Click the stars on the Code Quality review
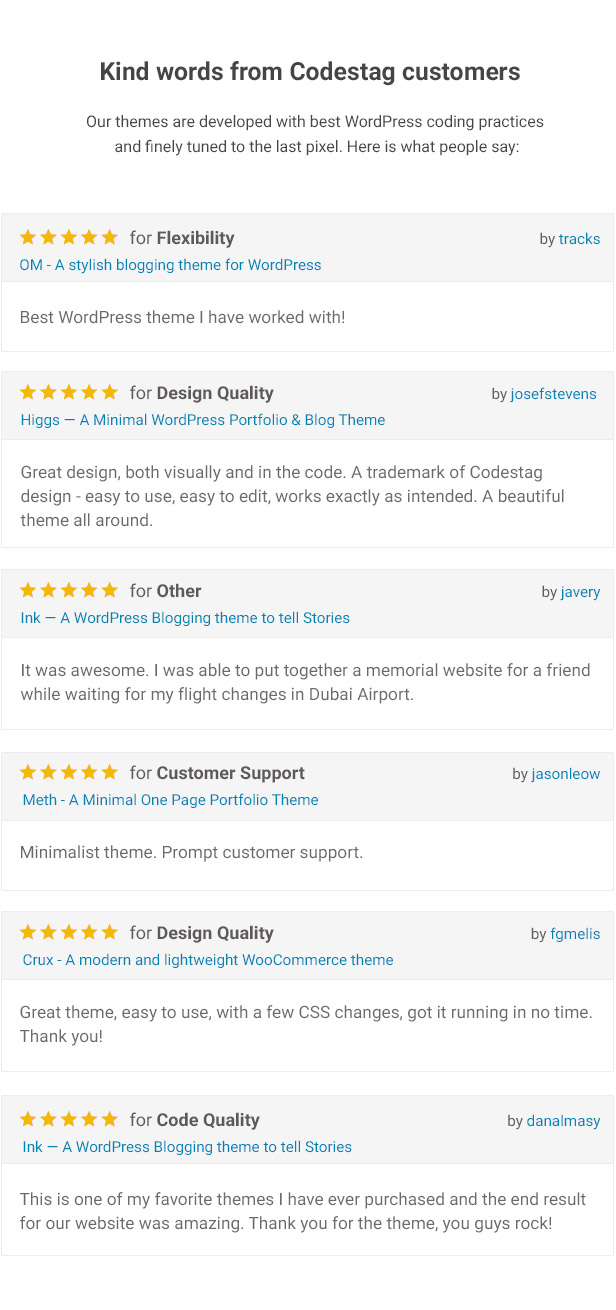Viewport: 616px width, 1310px height. [x=69, y=1119]
